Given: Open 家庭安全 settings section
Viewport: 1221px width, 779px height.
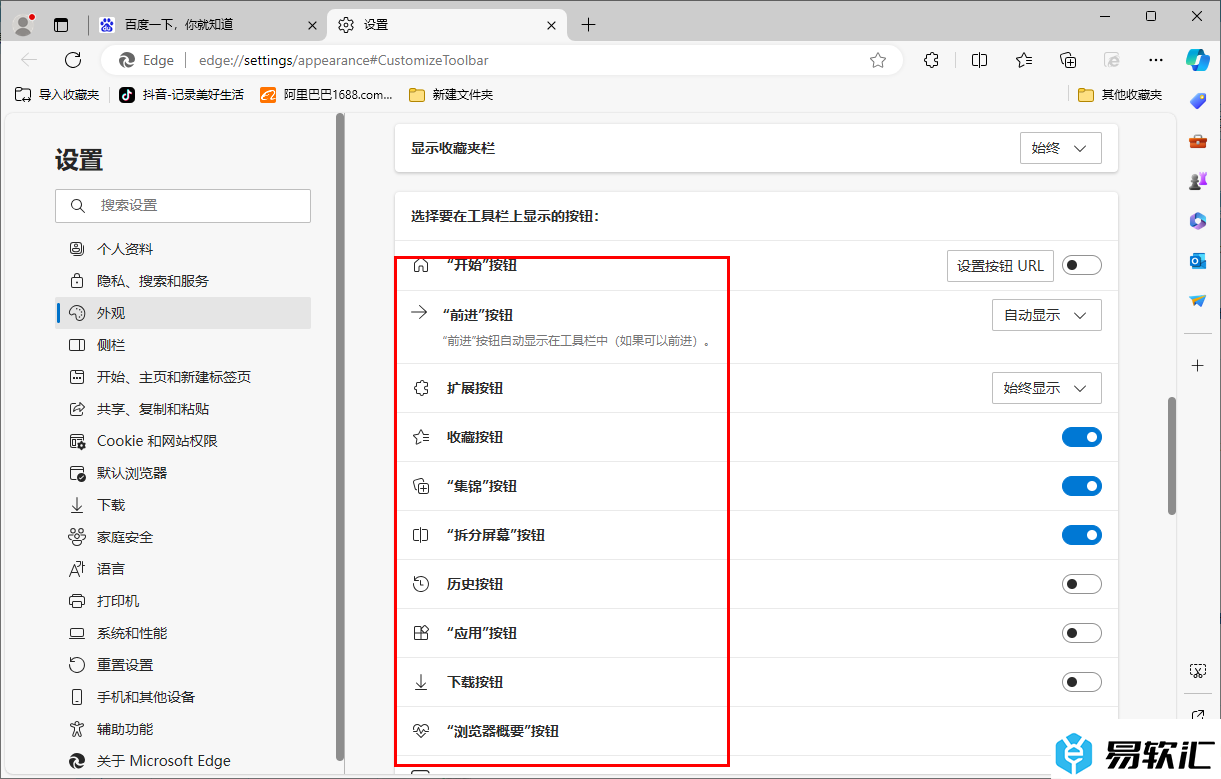Looking at the screenshot, I should click(x=183, y=537).
